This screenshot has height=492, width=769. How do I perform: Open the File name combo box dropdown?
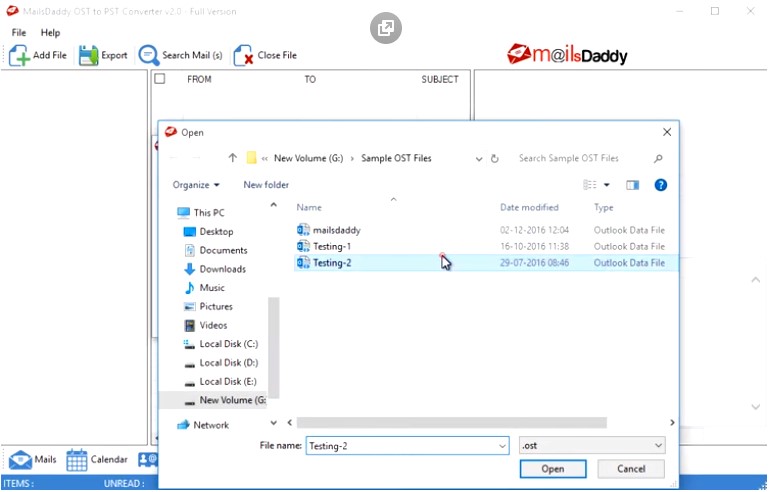click(502, 446)
